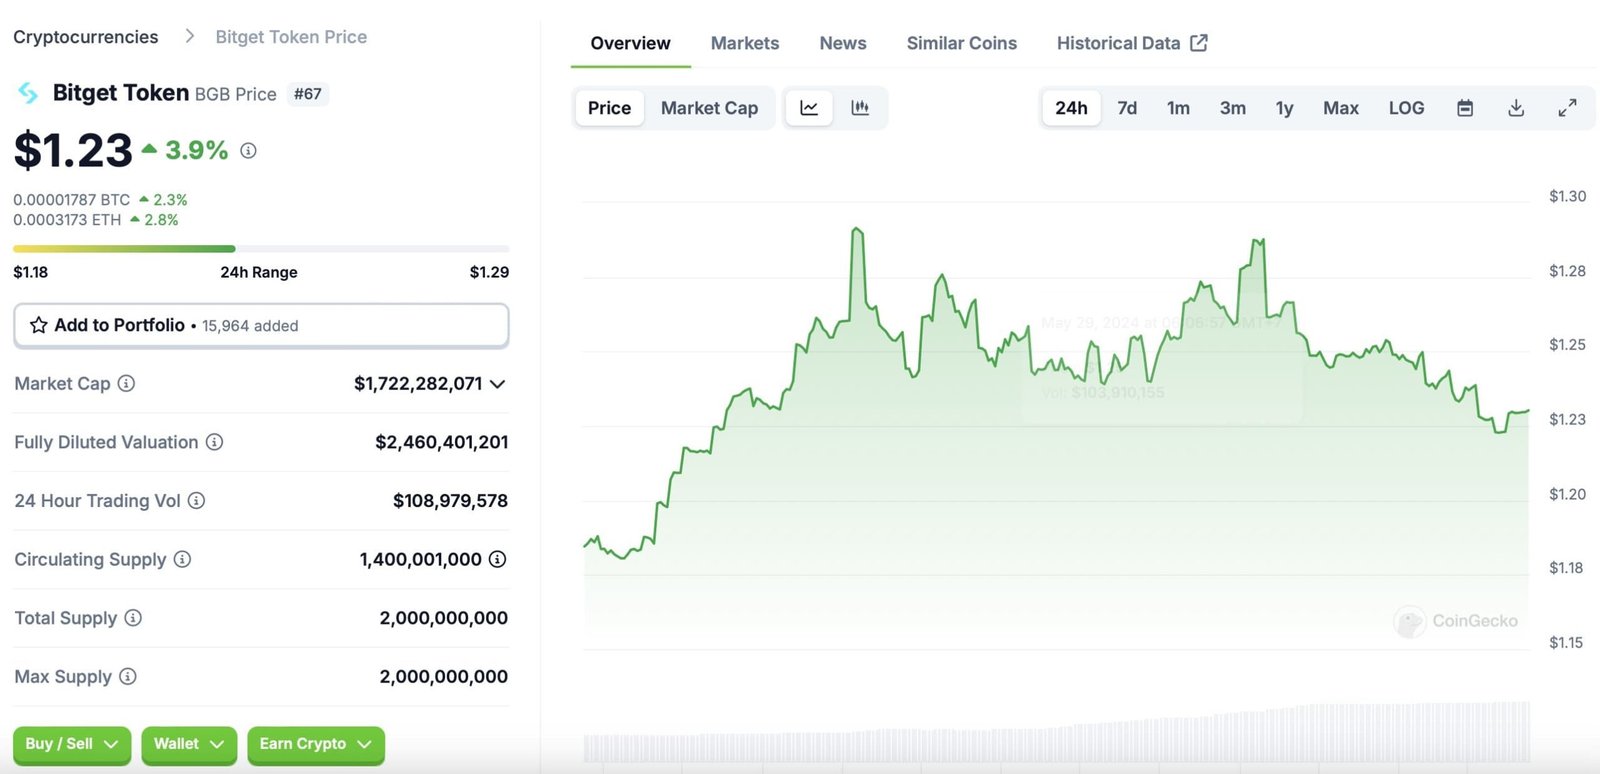Expand chart to fullscreen
The height and width of the screenshot is (774, 1600).
[1568, 108]
